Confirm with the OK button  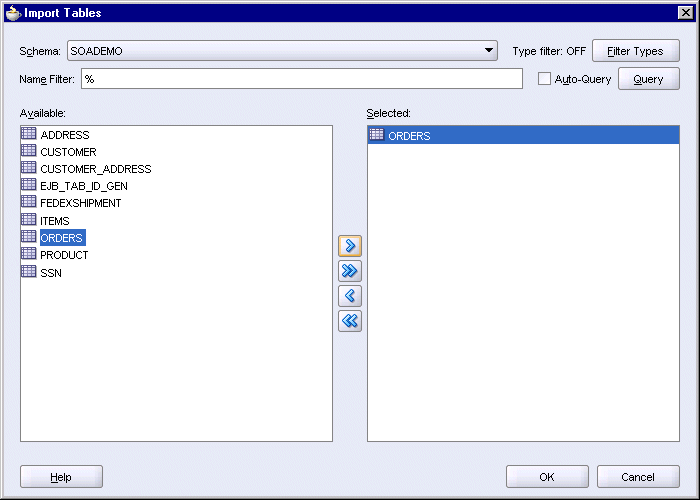point(547,477)
